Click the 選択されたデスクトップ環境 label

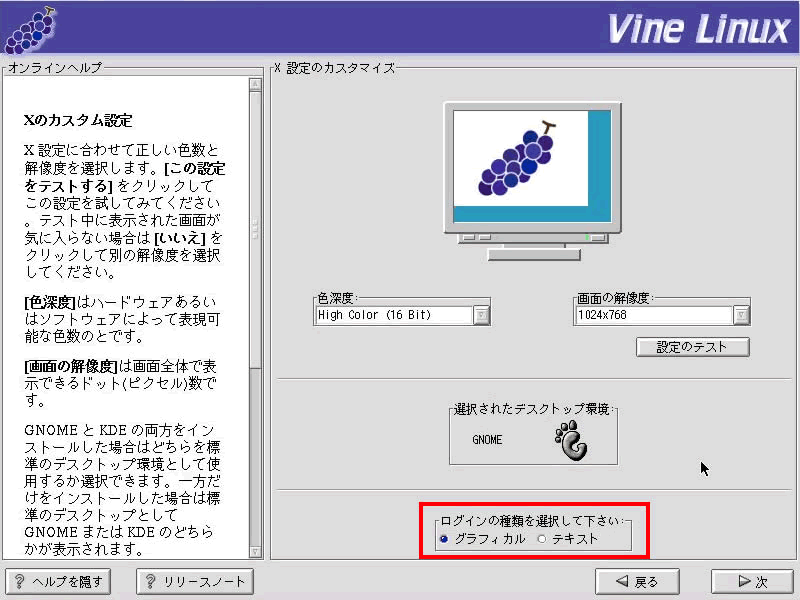pyautogui.click(x=532, y=409)
